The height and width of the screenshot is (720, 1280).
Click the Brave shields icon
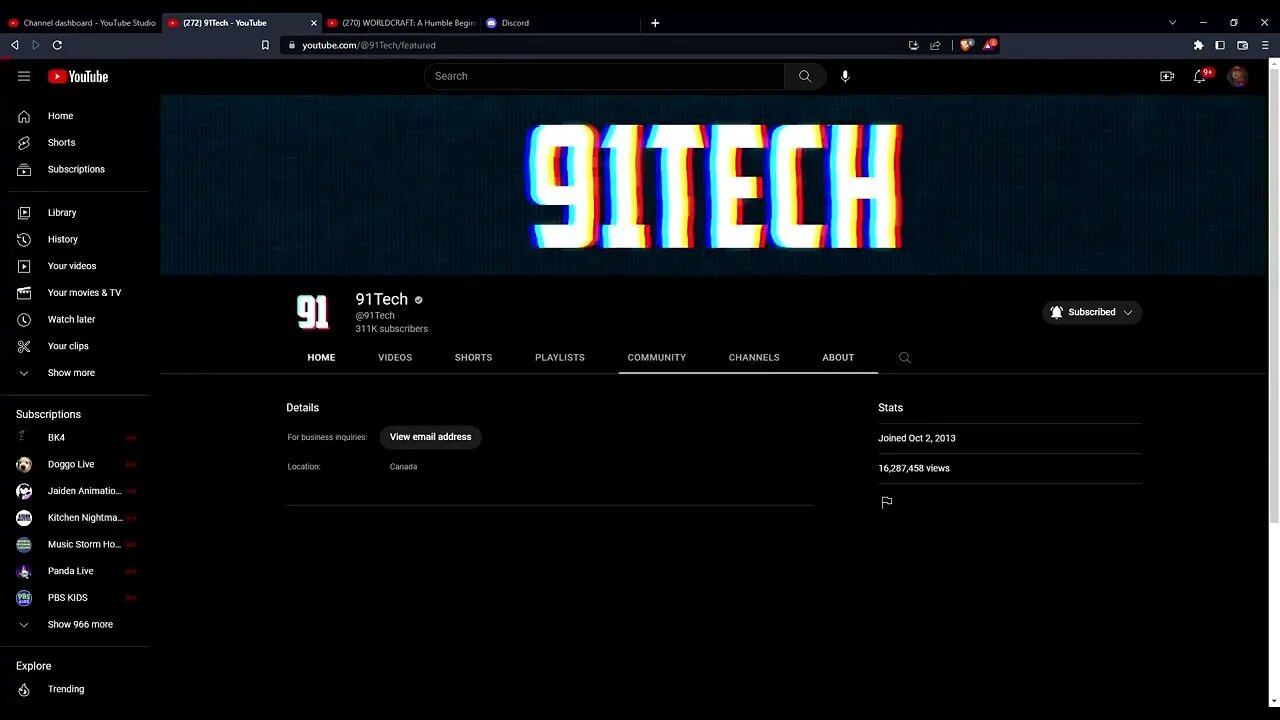966,45
